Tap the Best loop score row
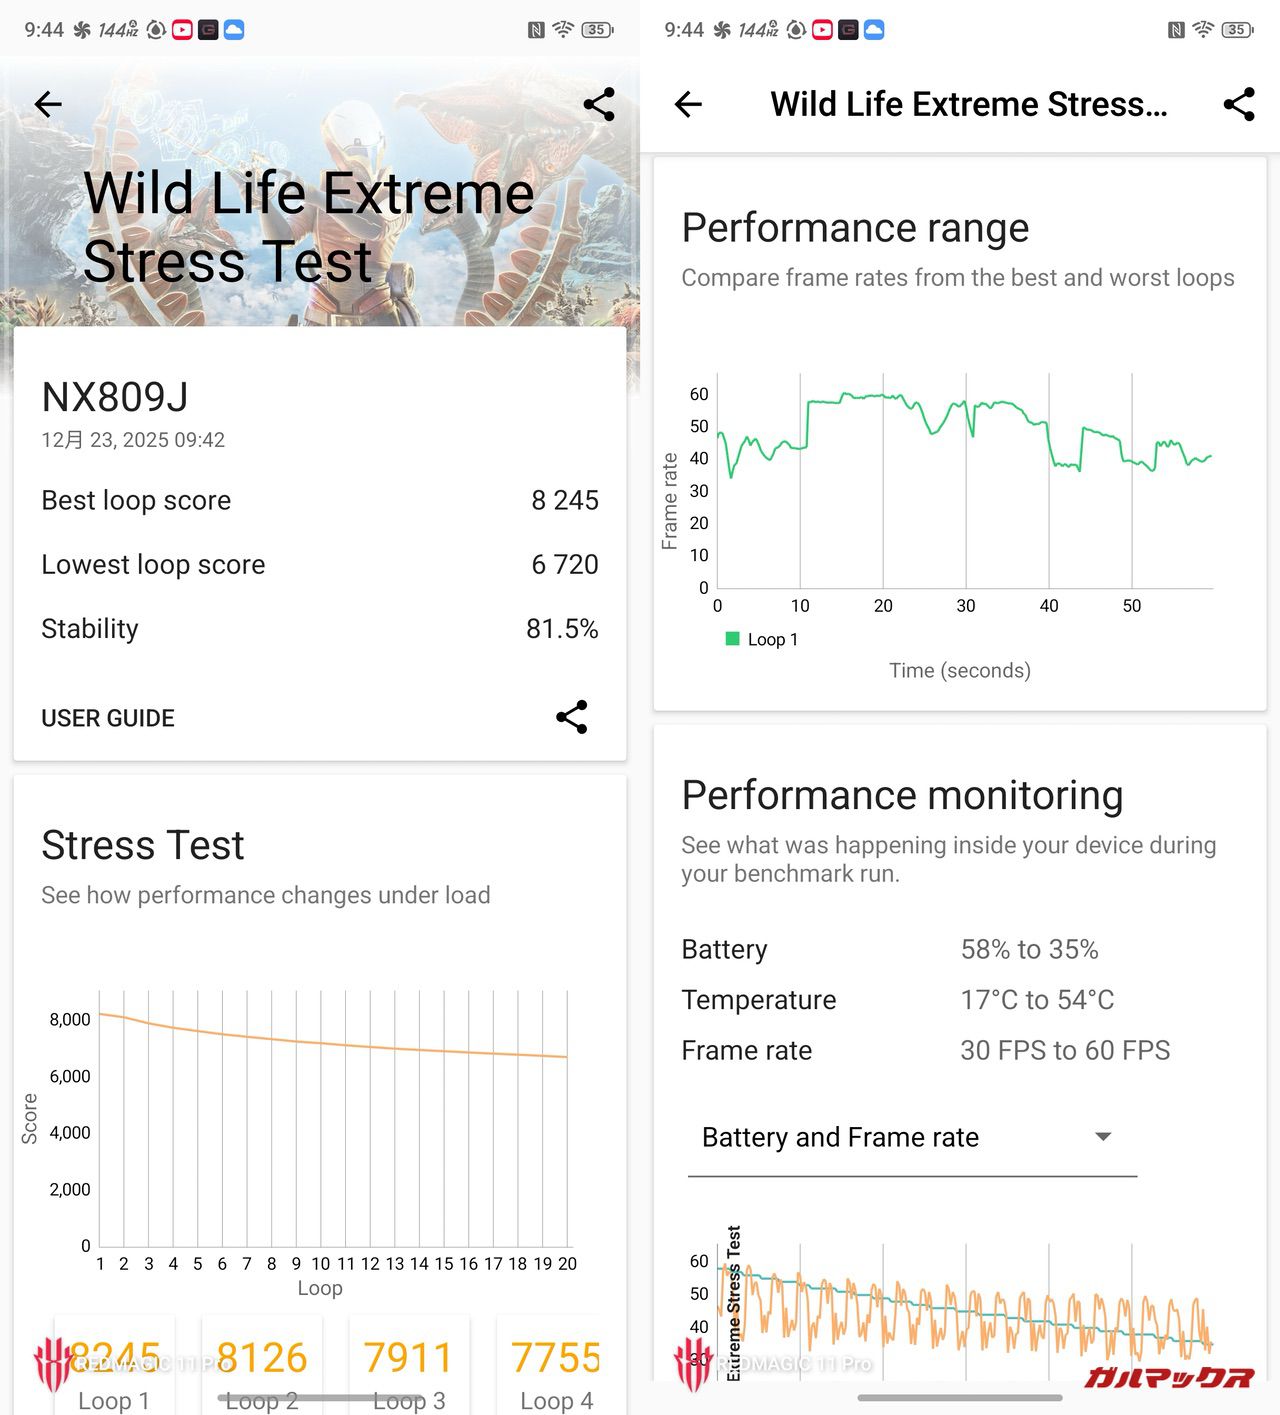The image size is (1280, 1415). (320, 500)
